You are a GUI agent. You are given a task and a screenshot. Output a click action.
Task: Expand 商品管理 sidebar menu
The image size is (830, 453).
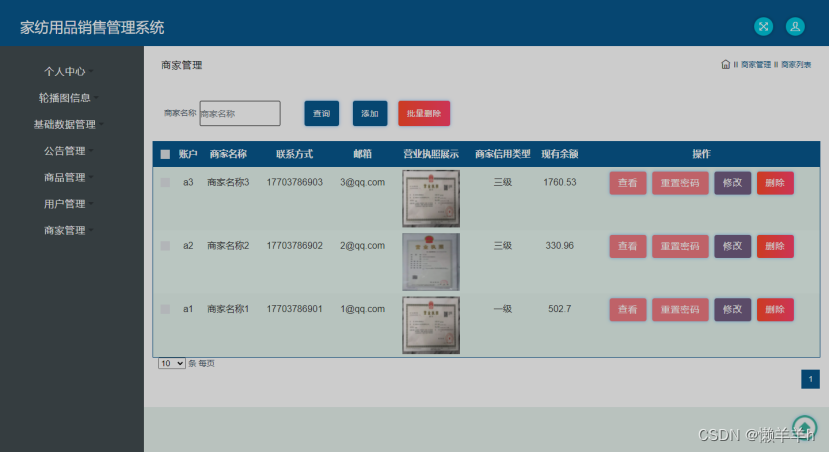(x=69, y=177)
